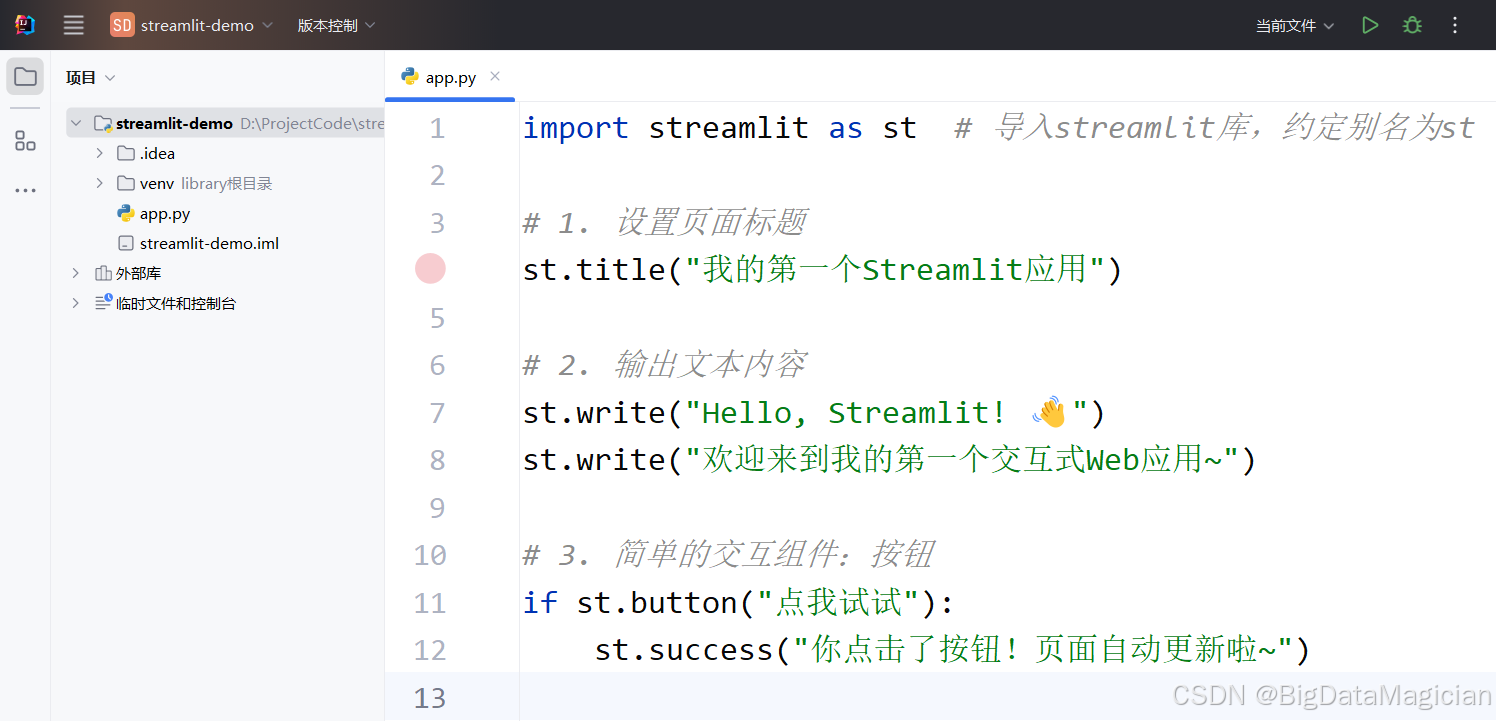
Task: Open the 版本控制 dropdown
Action: [x=336, y=25]
